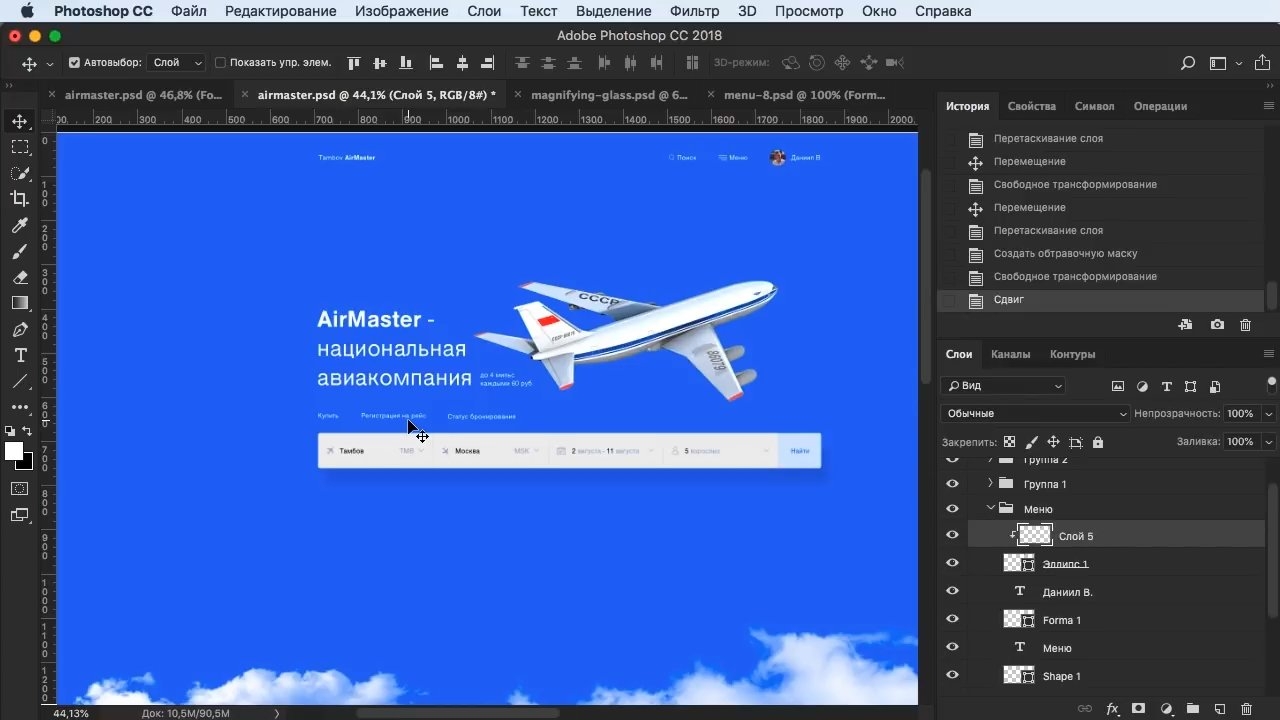Viewport: 1280px width, 720px height.
Task: Switch to the magnifying-glass.psd document tab
Action: pyautogui.click(x=609, y=95)
